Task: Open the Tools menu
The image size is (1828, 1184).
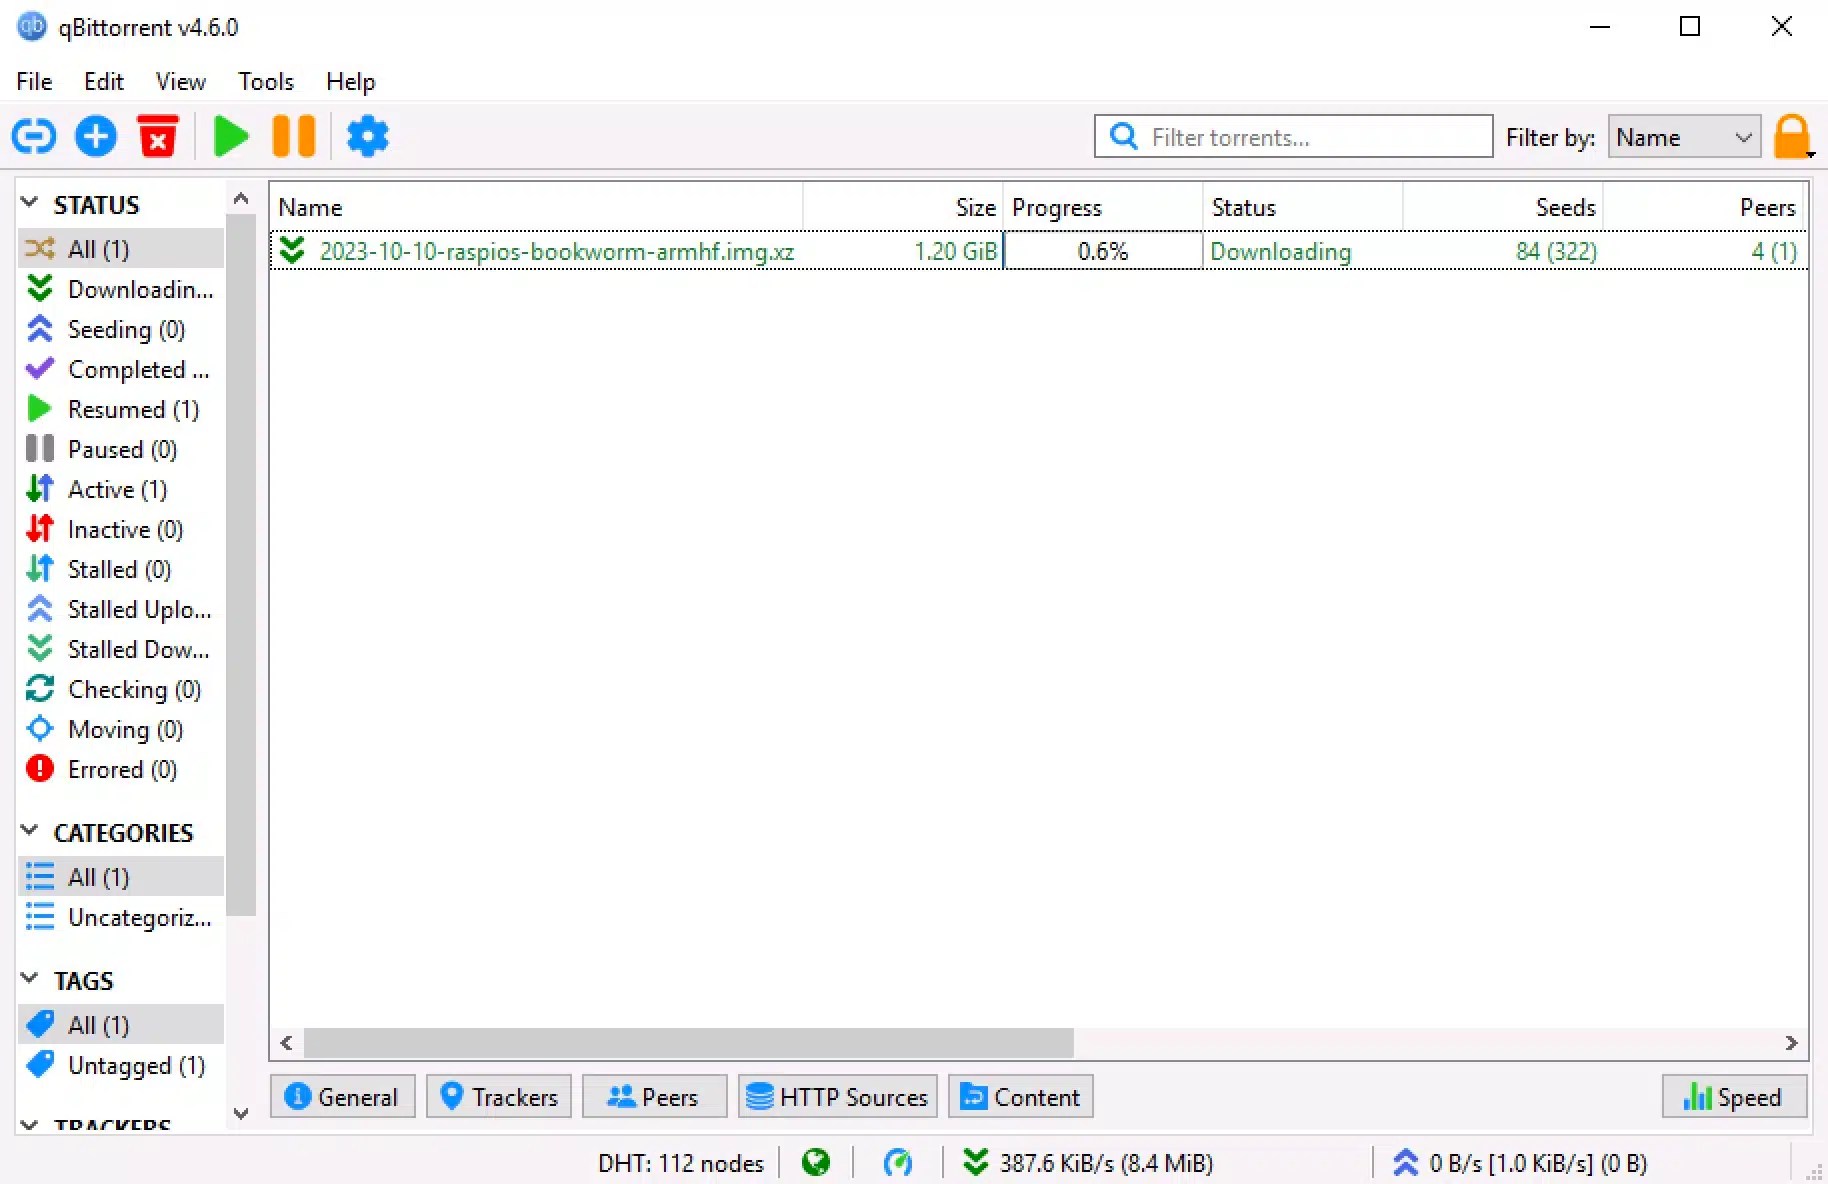Action: coord(264,81)
